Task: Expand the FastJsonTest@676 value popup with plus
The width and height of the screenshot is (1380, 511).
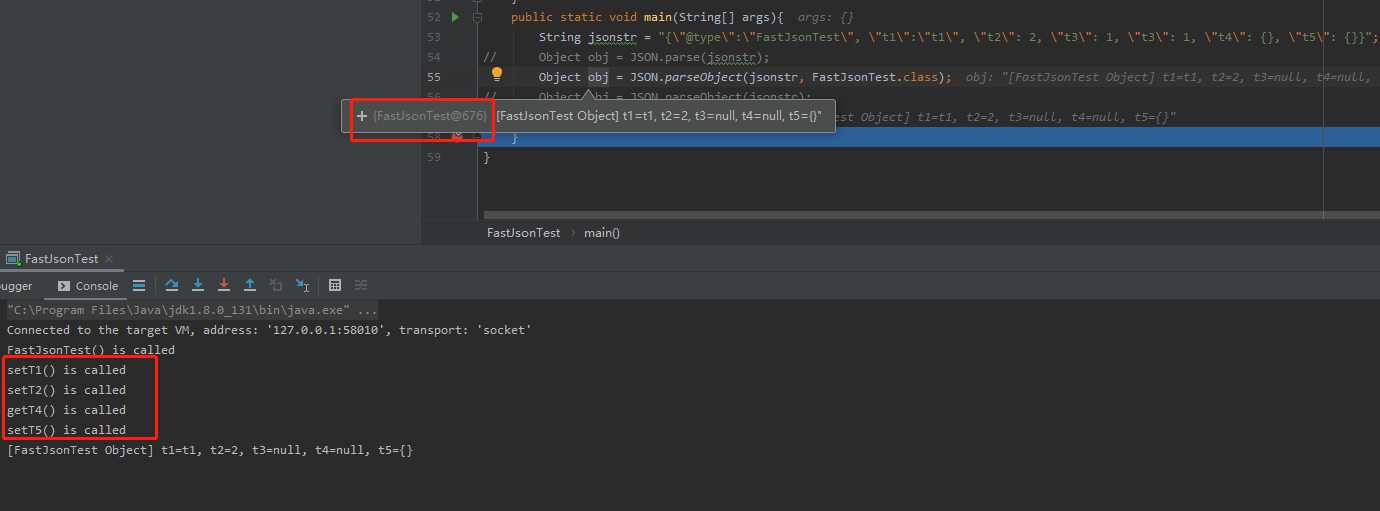Action: (x=362, y=116)
